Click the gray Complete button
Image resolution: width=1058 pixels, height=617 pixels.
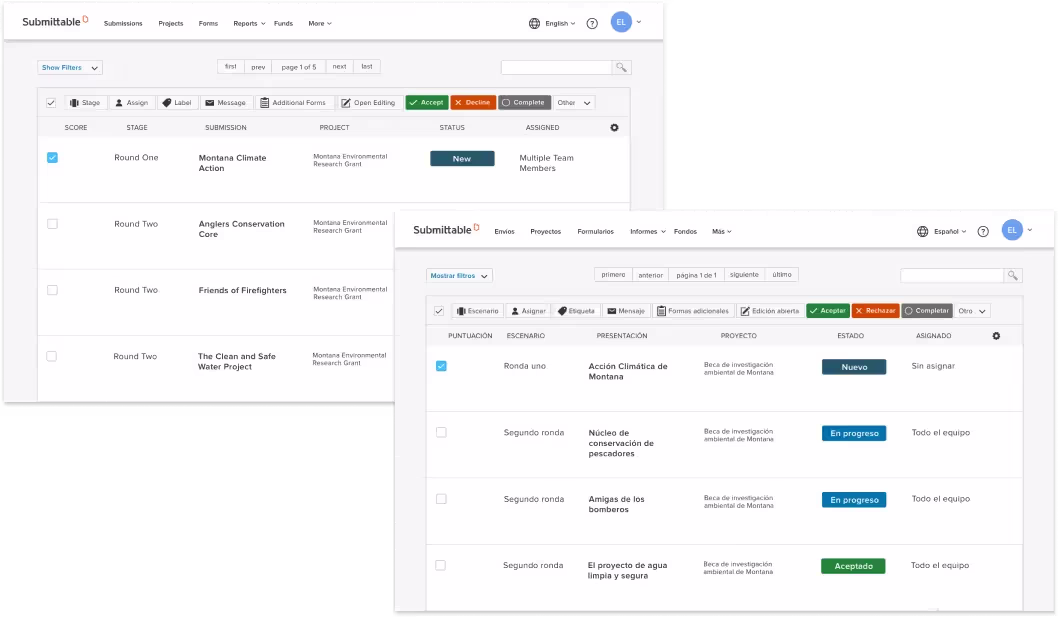pyautogui.click(x=524, y=103)
